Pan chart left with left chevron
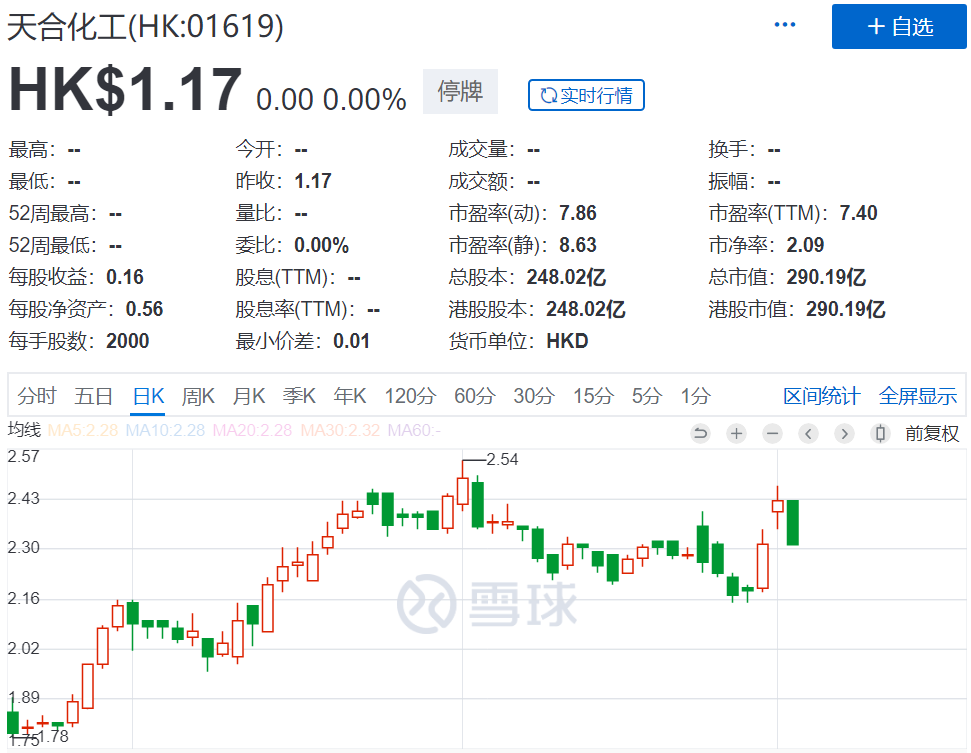971x753 pixels. click(808, 433)
